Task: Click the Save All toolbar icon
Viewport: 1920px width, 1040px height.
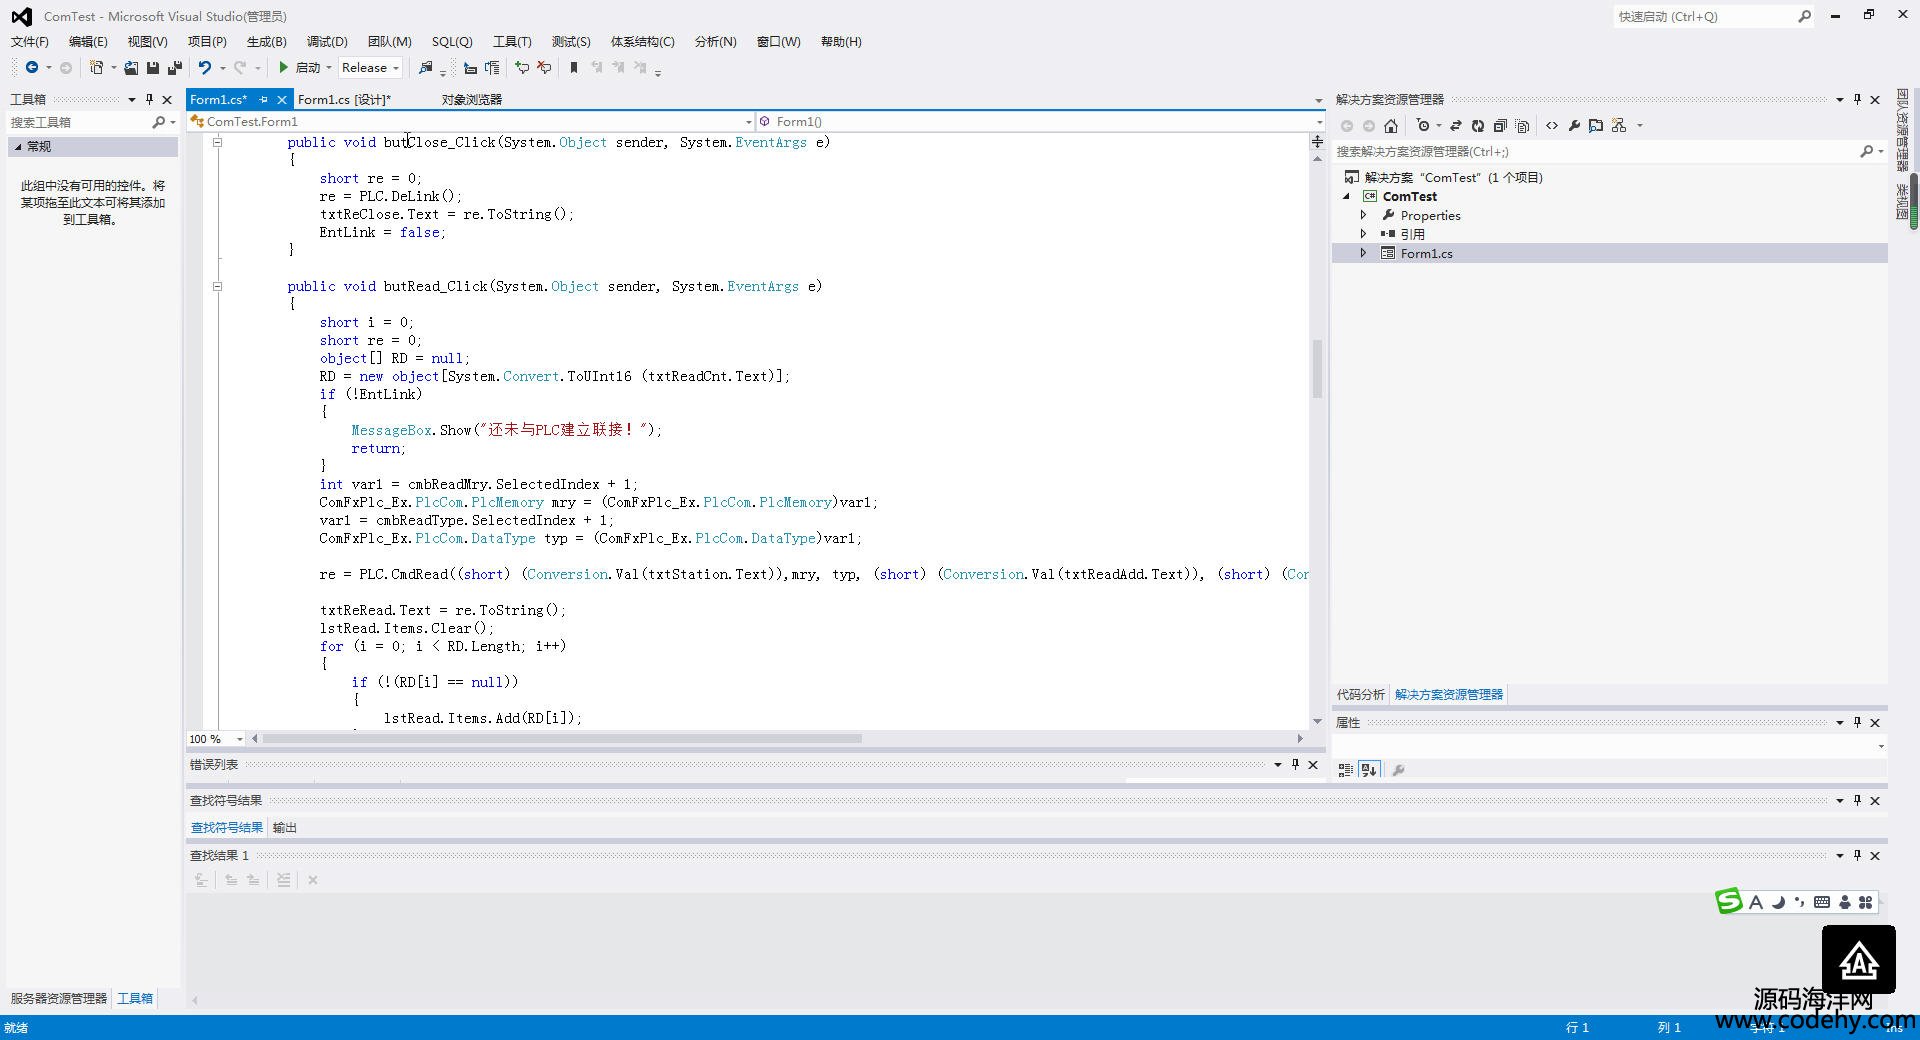Action: pos(174,68)
